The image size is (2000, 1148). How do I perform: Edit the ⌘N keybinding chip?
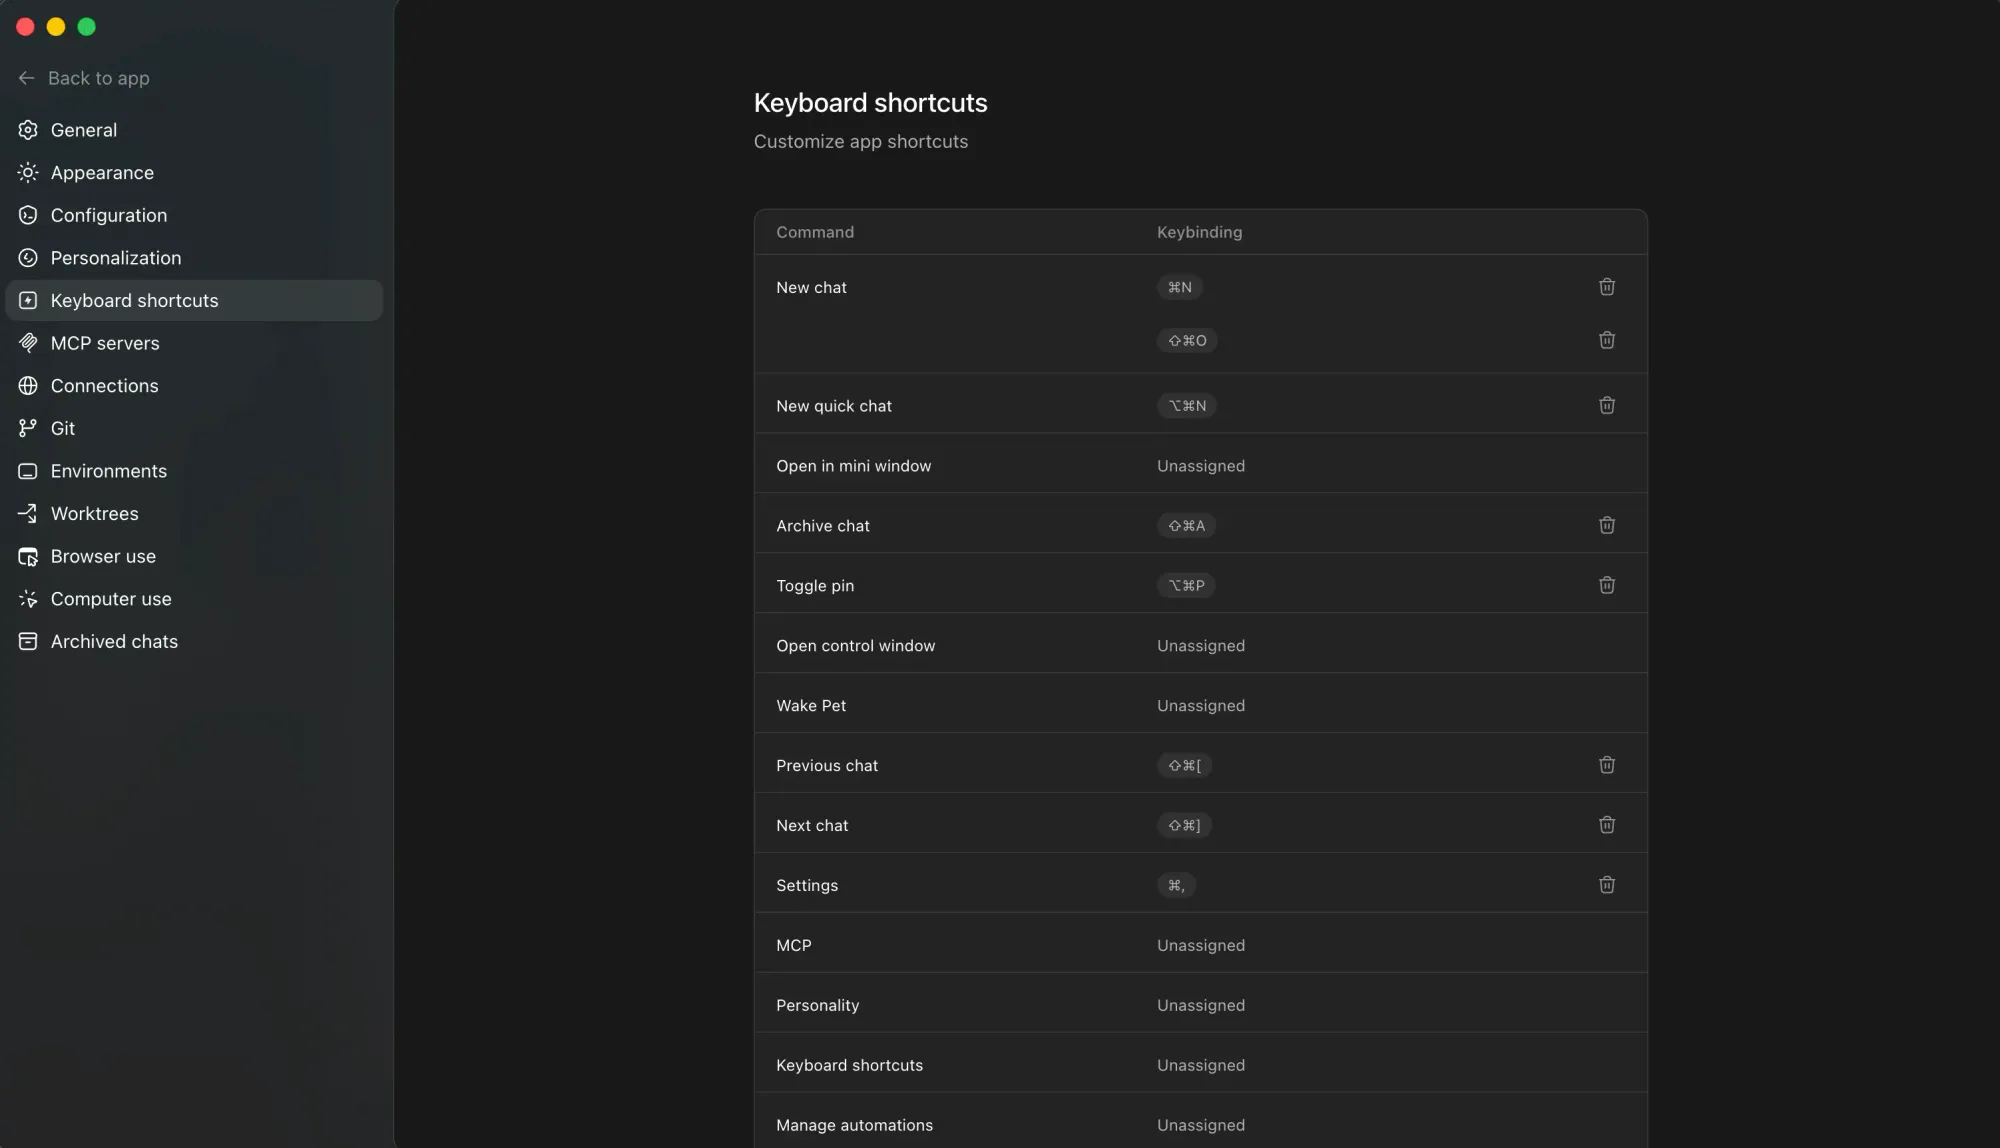click(x=1180, y=287)
